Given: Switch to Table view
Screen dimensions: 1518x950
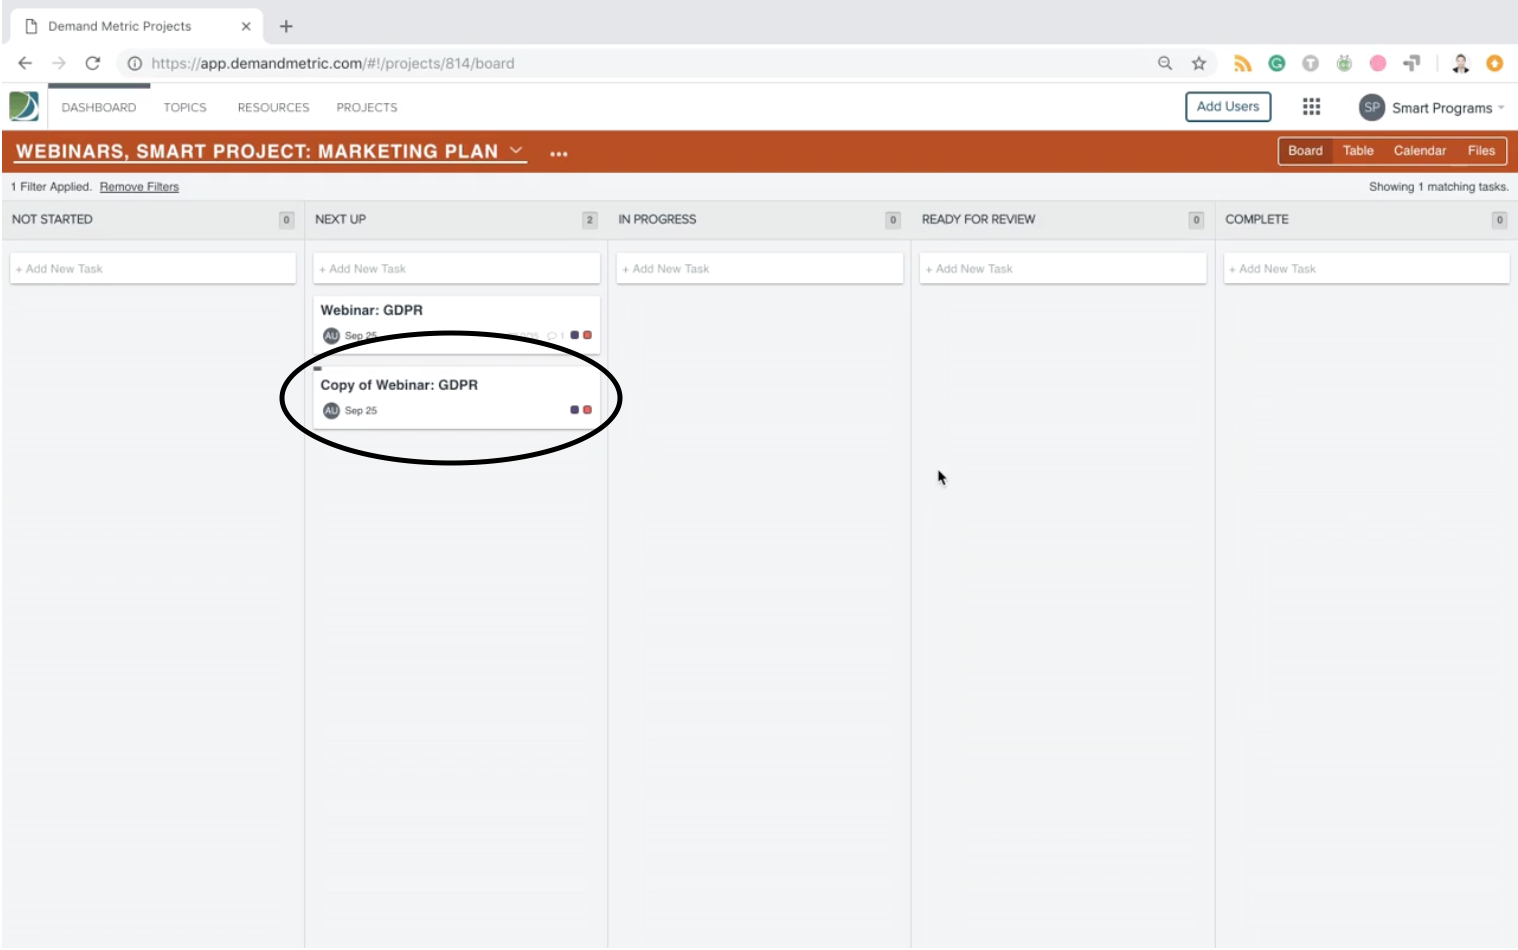Looking at the screenshot, I should [x=1358, y=151].
